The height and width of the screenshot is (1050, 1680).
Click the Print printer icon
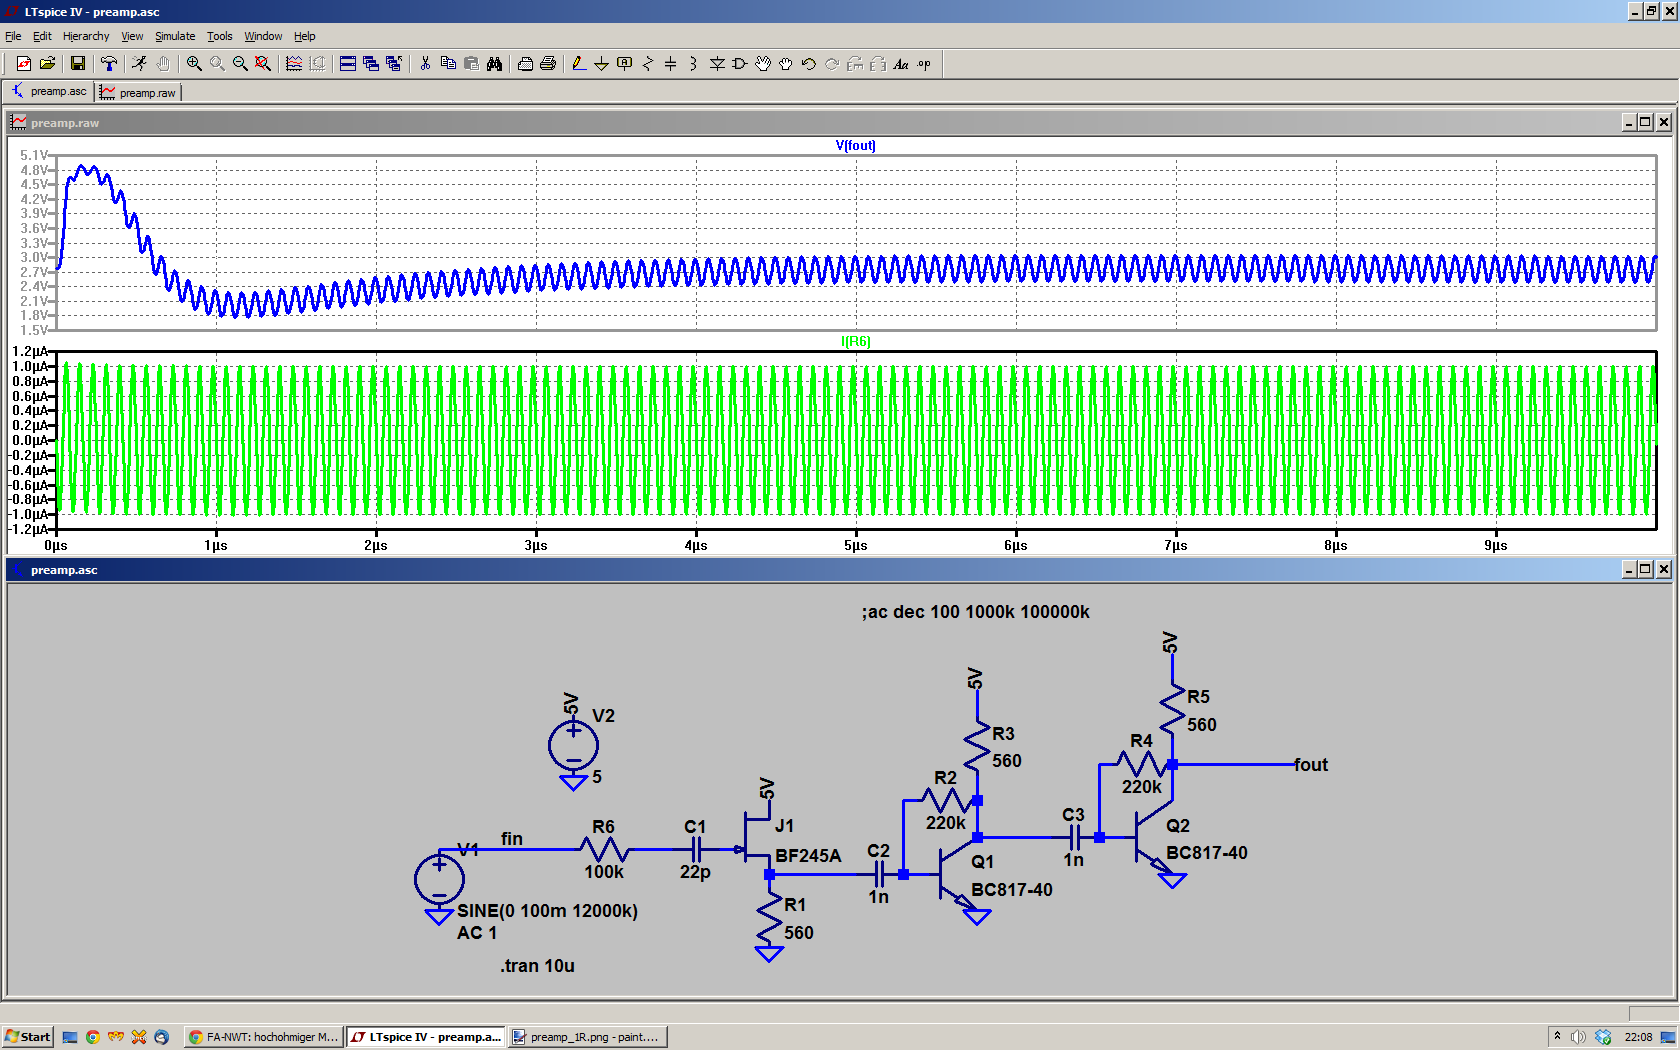[525, 64]
